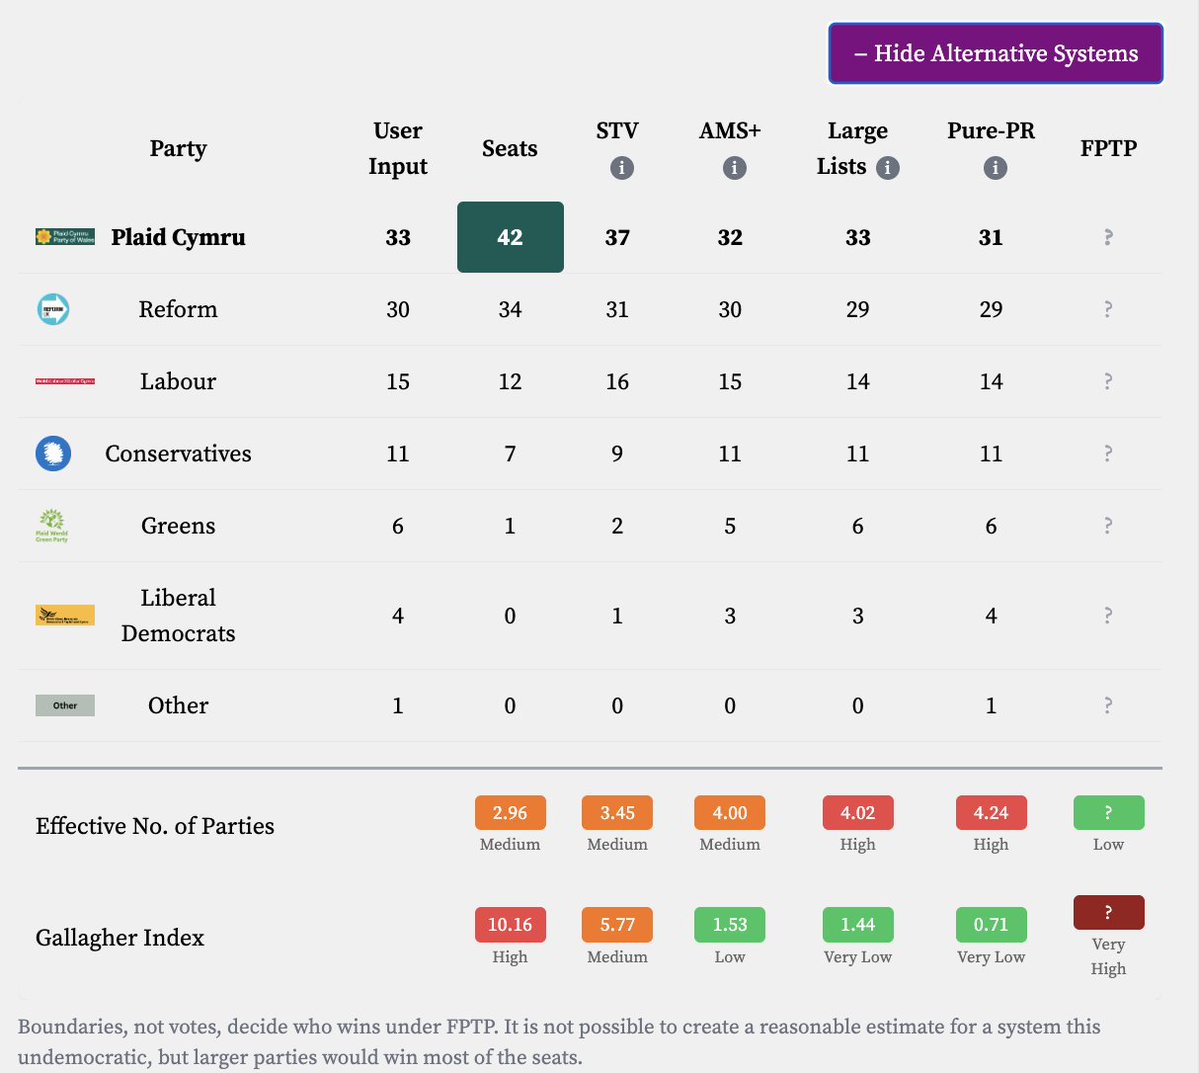Open the AMS+ info icon
This screenshot has width=1199, height=1073.
734,167
